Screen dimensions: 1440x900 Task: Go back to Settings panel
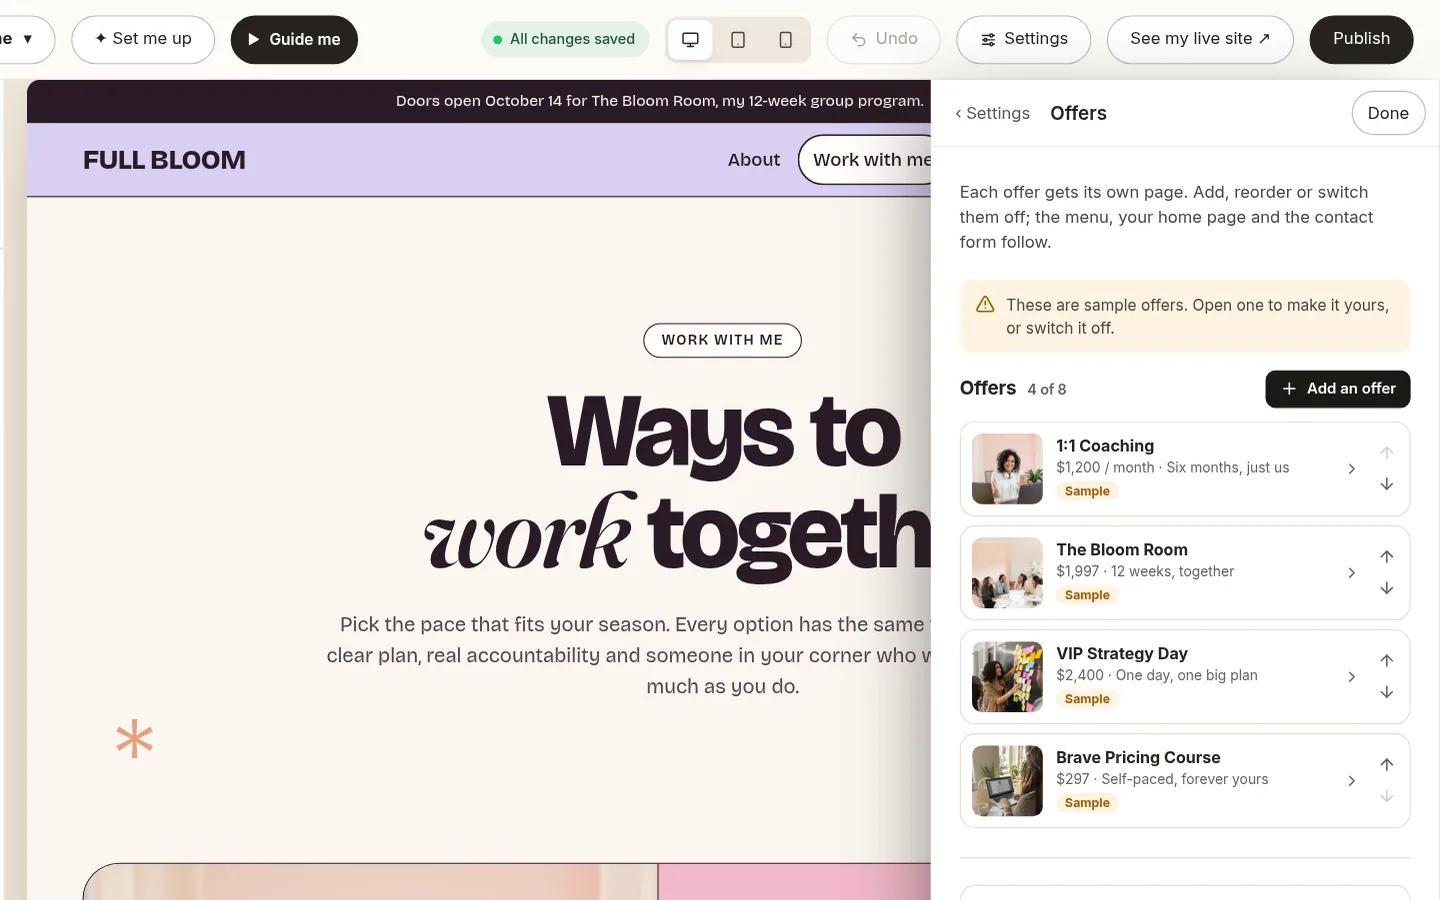pos(992,114)
